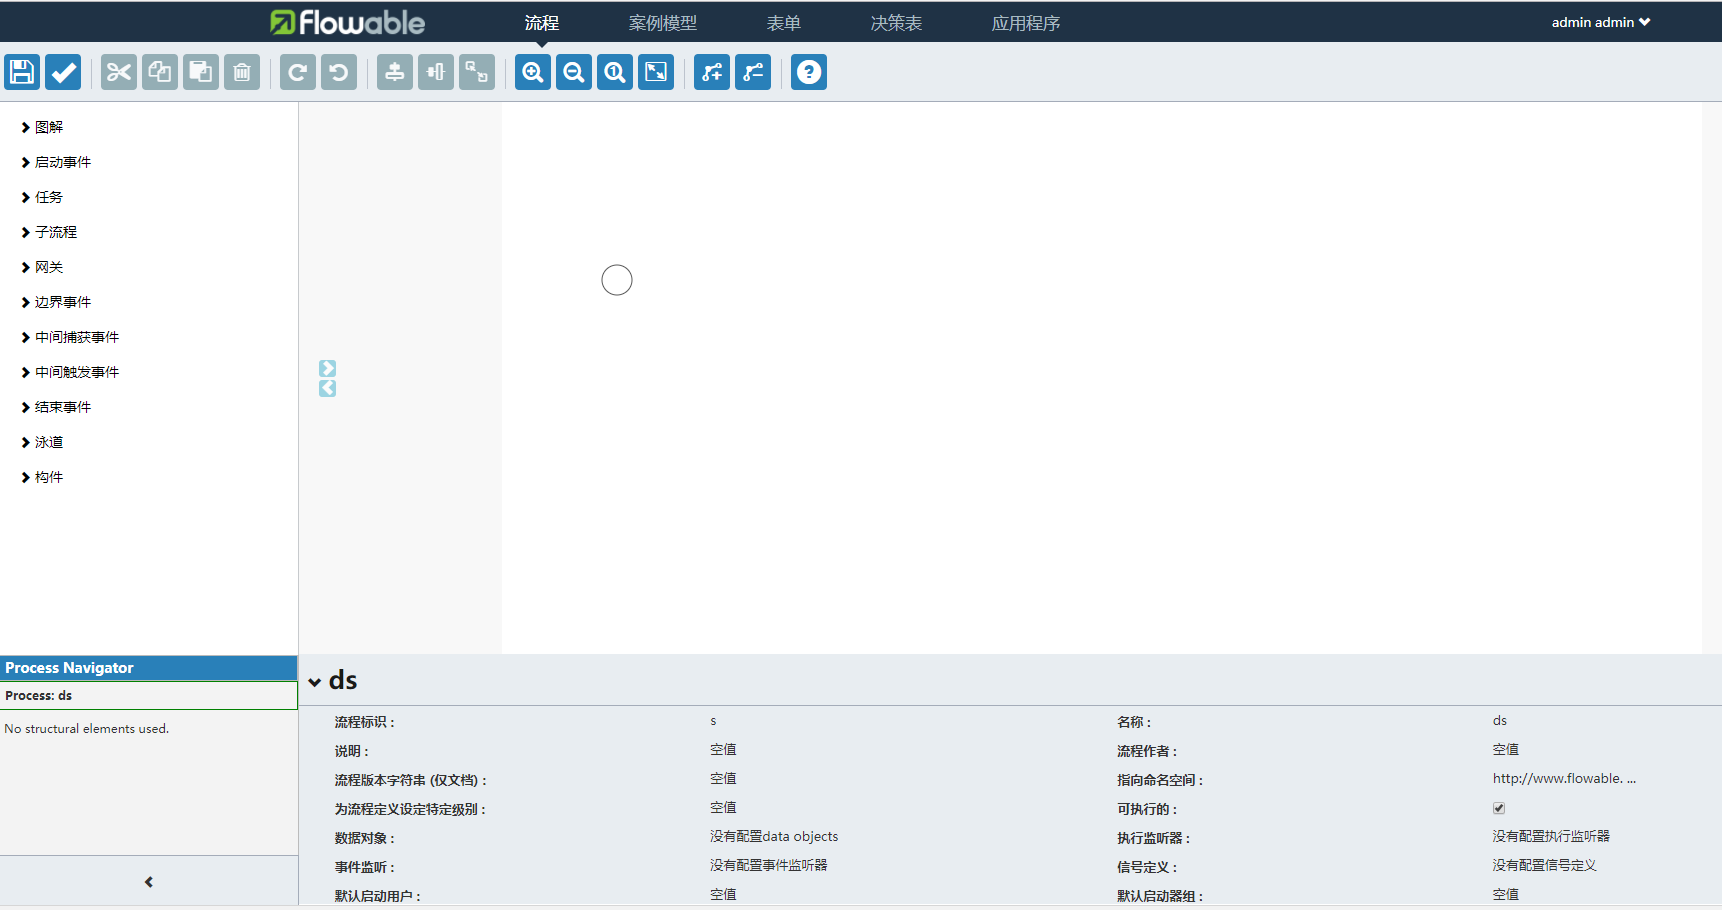This screenshot has height=910, width=1722.
Task: Open the admin admin account dropdown
Action: coord(1599,21)
